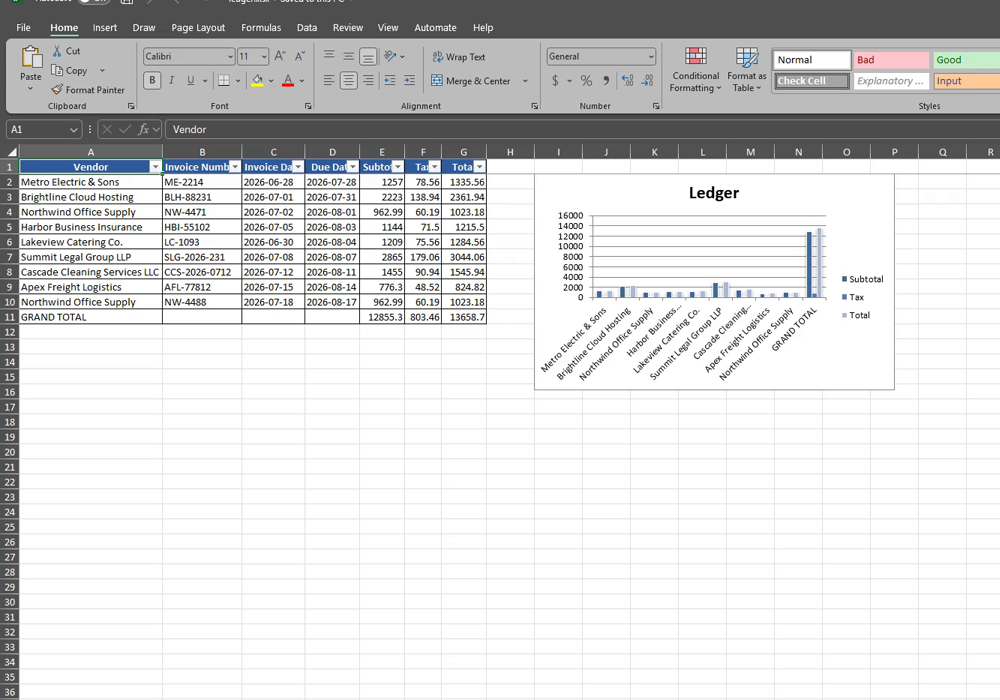The height and width of the screenshot is (700, 1000).
Task: Switch to Page Layout tab
Action: [x=198, y=27]
